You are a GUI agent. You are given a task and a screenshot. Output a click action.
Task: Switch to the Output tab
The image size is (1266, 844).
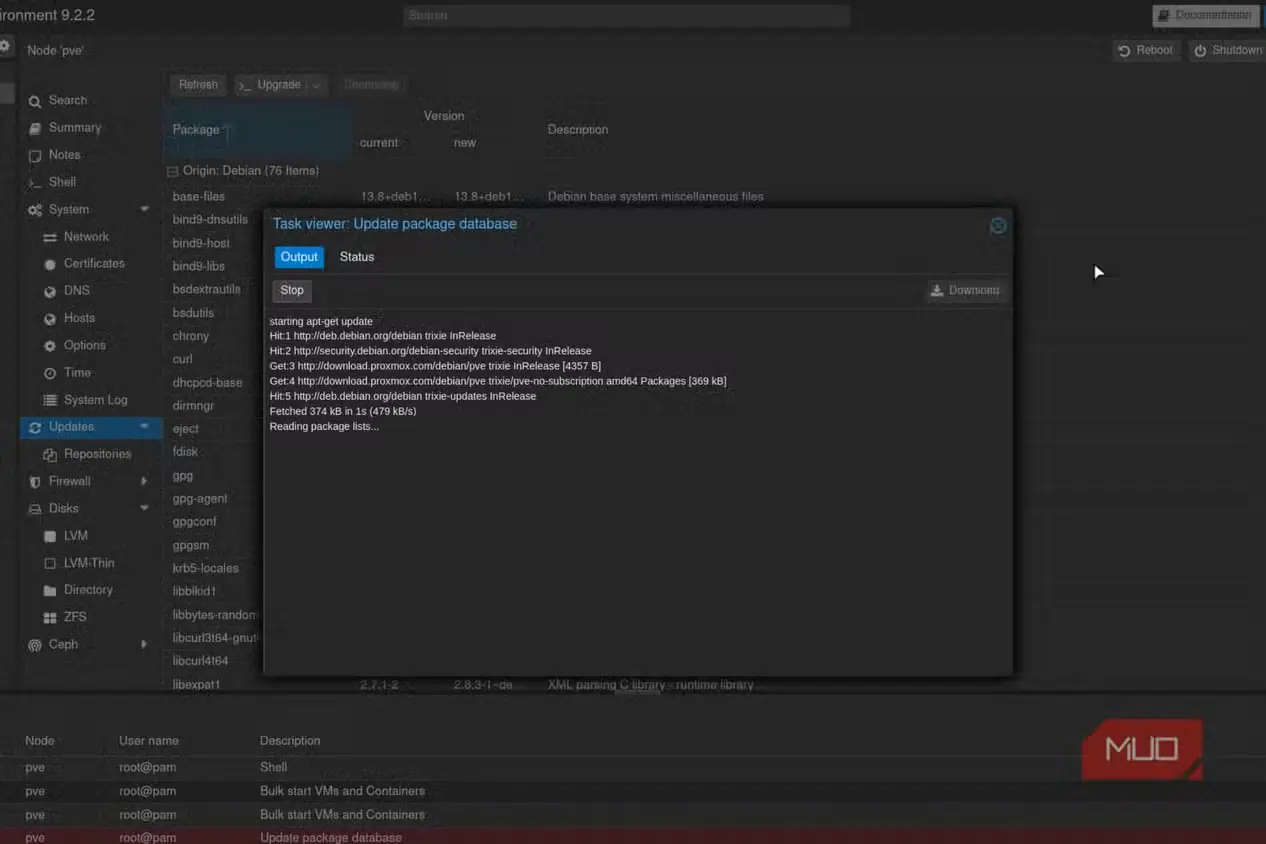tap(299, 257)
